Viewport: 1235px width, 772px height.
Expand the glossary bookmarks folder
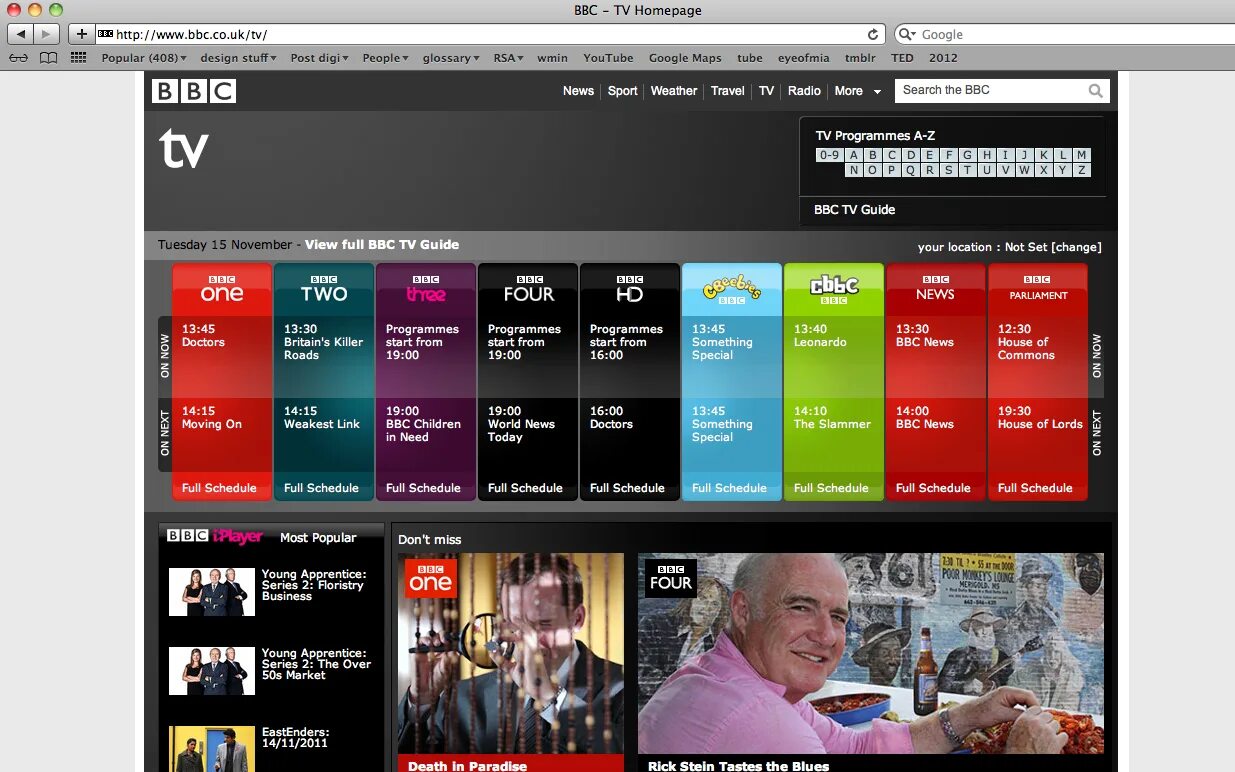point(451,58)
